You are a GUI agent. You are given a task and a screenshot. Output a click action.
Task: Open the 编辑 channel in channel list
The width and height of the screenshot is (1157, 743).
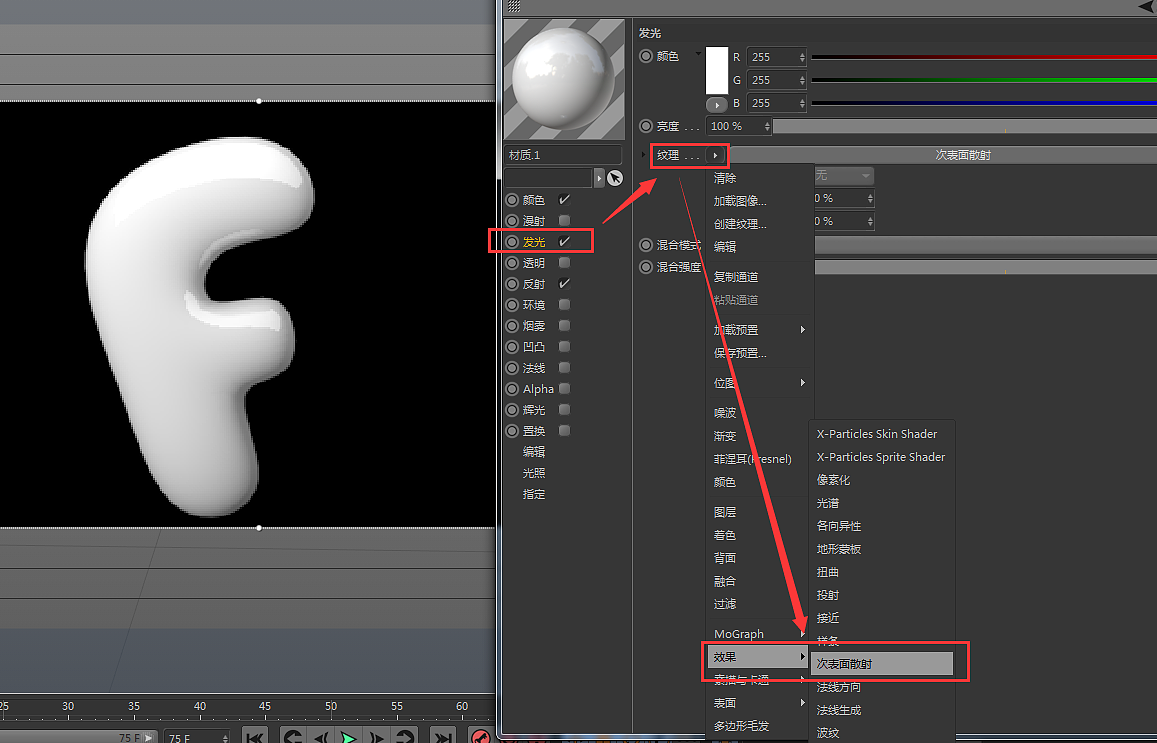pyautogui.click(x=533, y=452)
